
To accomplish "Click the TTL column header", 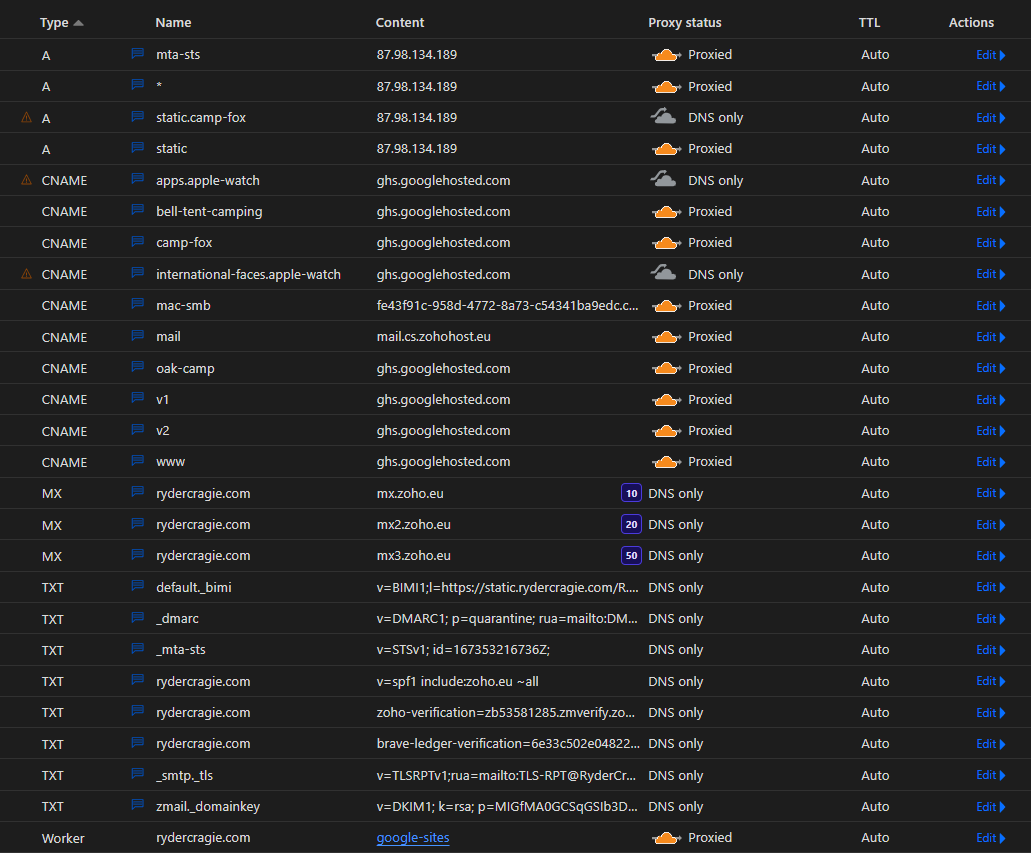I will (x=869, y=22).
